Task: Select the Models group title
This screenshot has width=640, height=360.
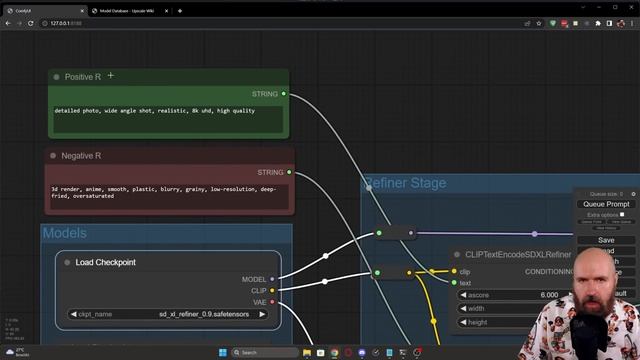Action: tap(64, 233)
